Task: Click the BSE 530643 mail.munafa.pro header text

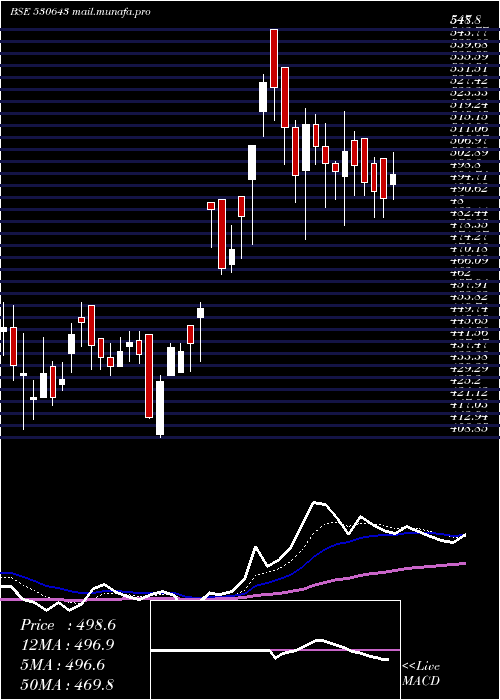Action: (80, 12)
